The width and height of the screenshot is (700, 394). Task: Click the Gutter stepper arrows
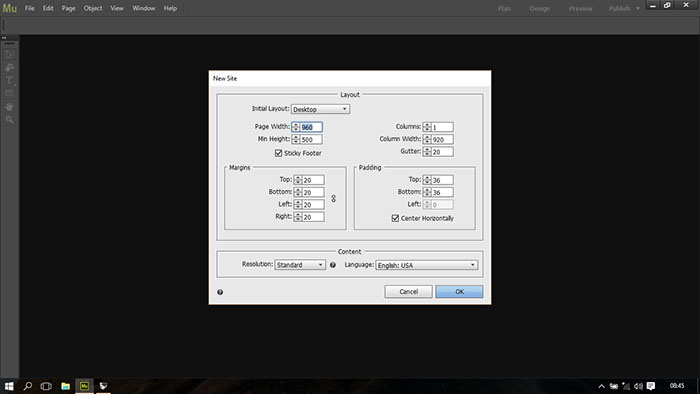pos(427,152)
